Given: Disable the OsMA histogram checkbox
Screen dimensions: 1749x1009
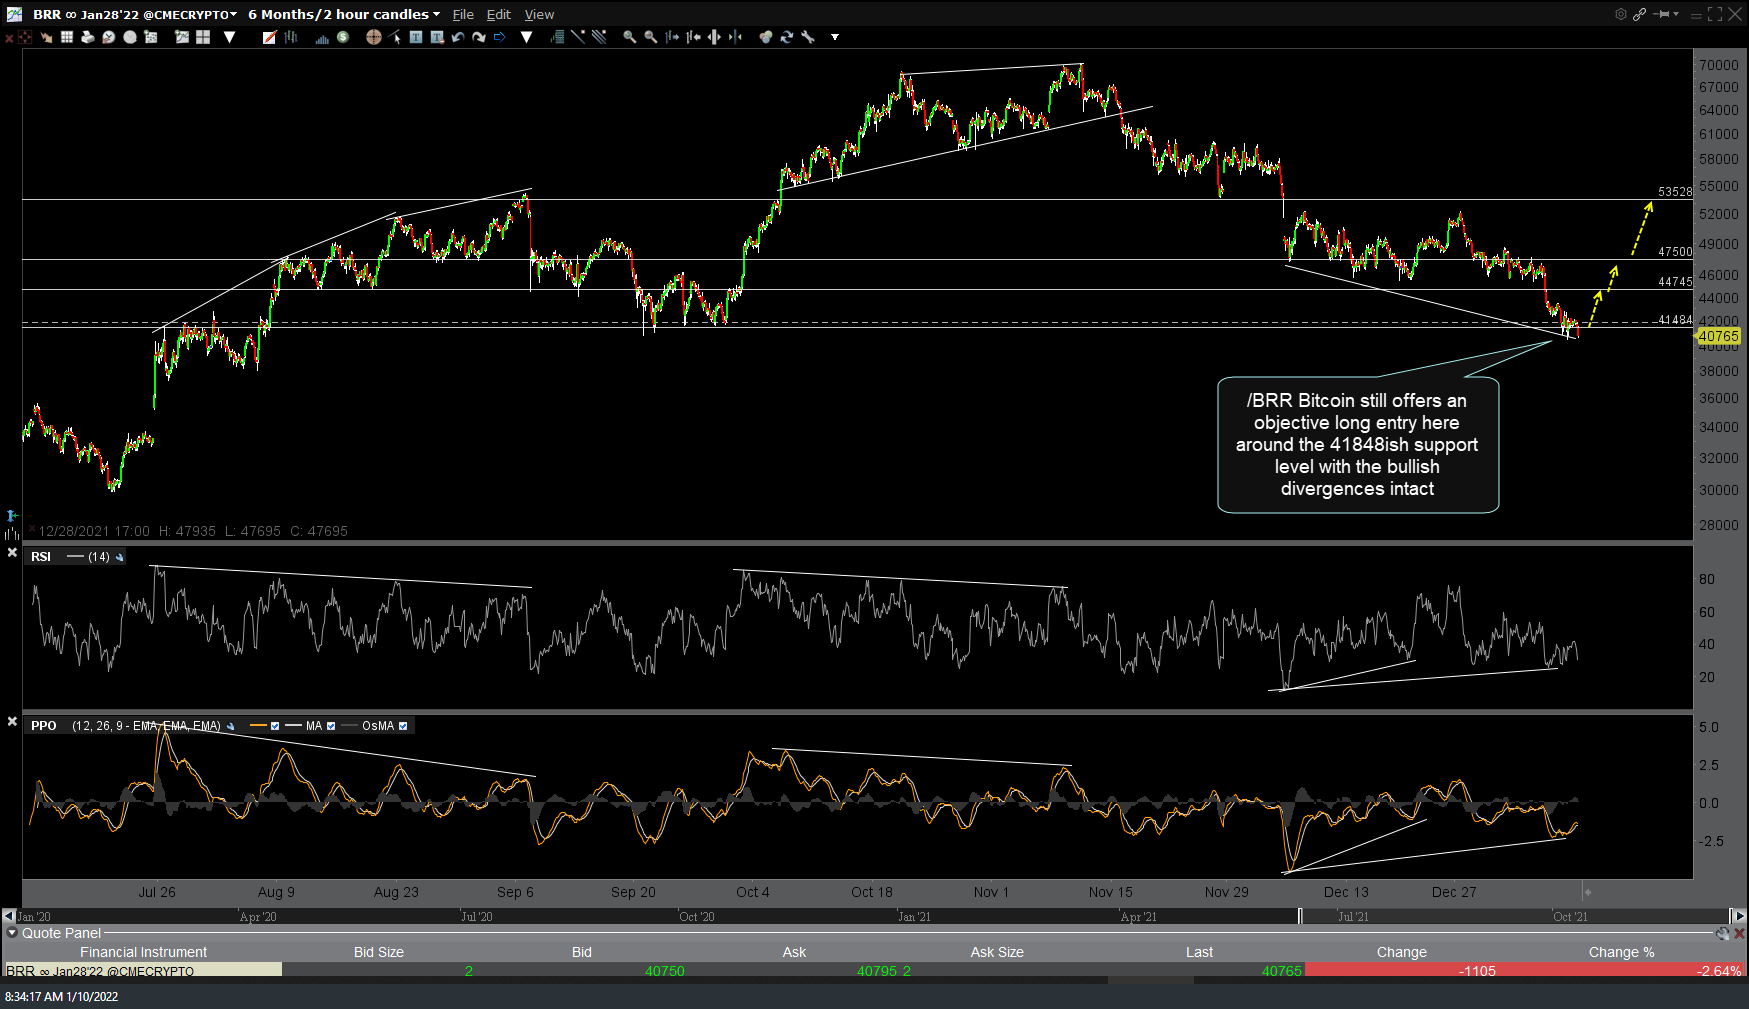Looking at the screenshot, I should (403, 726).
